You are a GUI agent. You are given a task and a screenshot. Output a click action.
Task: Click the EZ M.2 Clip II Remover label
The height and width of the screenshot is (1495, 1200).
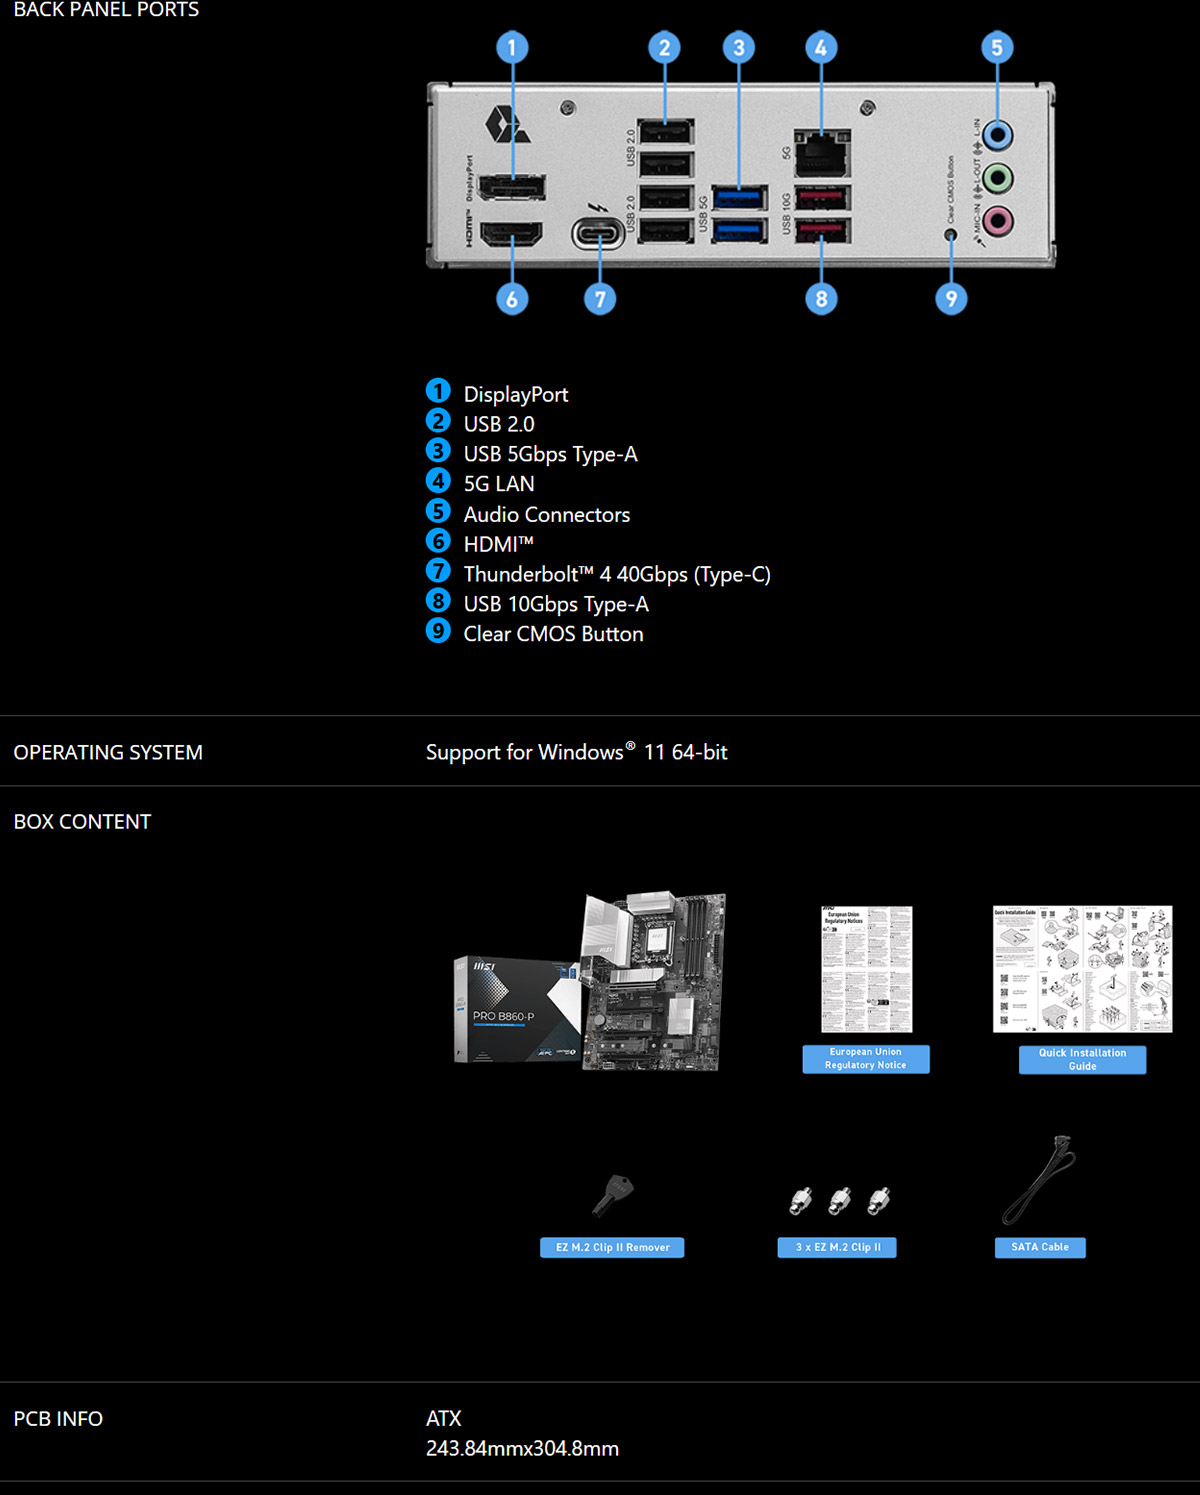click(612, 1247)
